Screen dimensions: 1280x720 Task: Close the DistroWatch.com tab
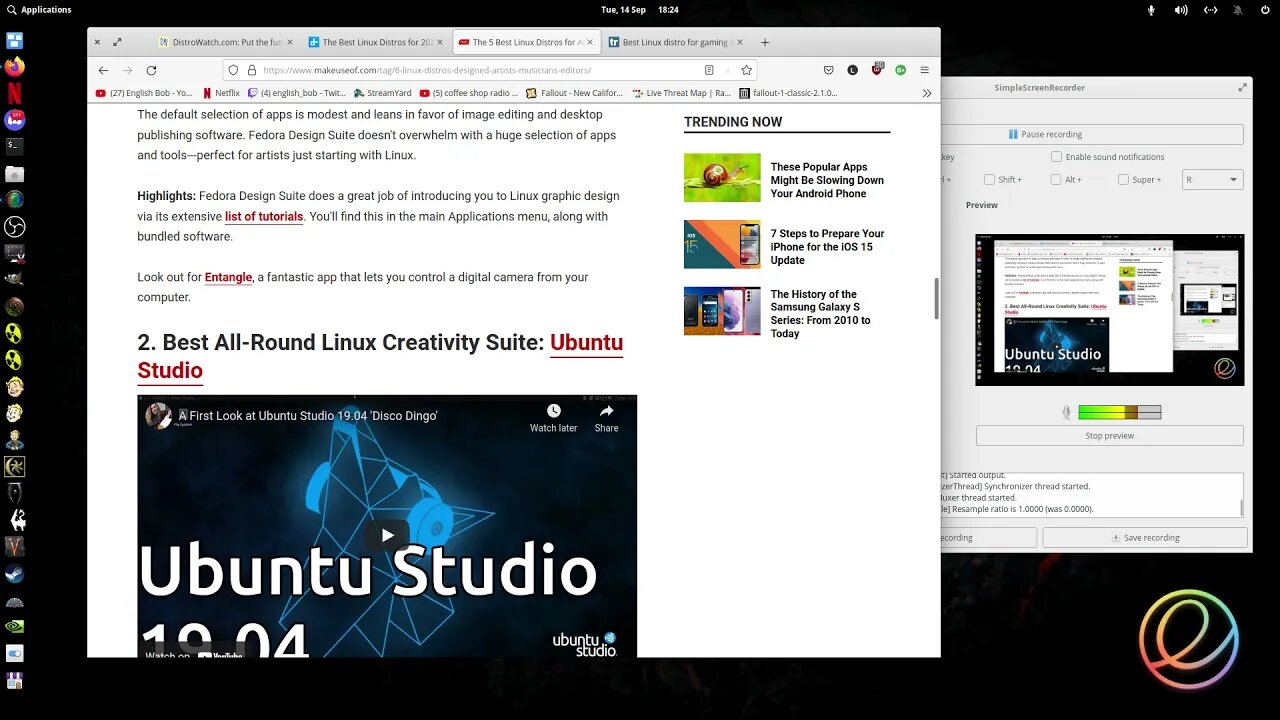(290, 42)
